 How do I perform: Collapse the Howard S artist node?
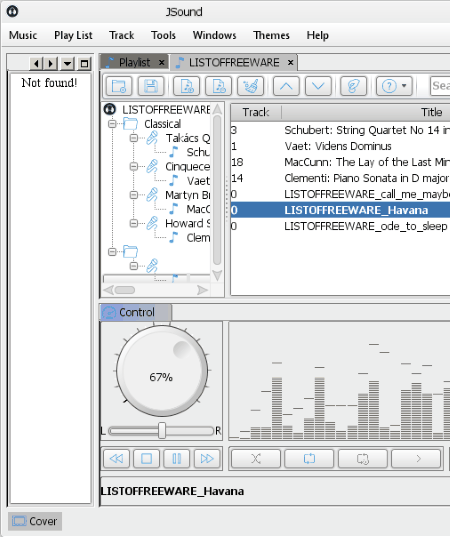(x=134, y=223)
